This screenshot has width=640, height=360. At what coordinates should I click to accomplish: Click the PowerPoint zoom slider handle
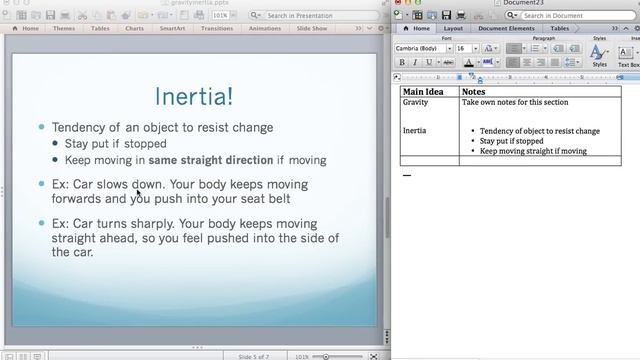pos(326,357)
